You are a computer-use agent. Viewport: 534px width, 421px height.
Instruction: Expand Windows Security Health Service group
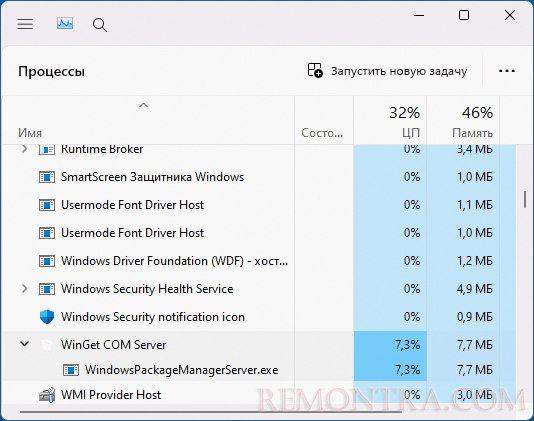(x=24, y=289)
